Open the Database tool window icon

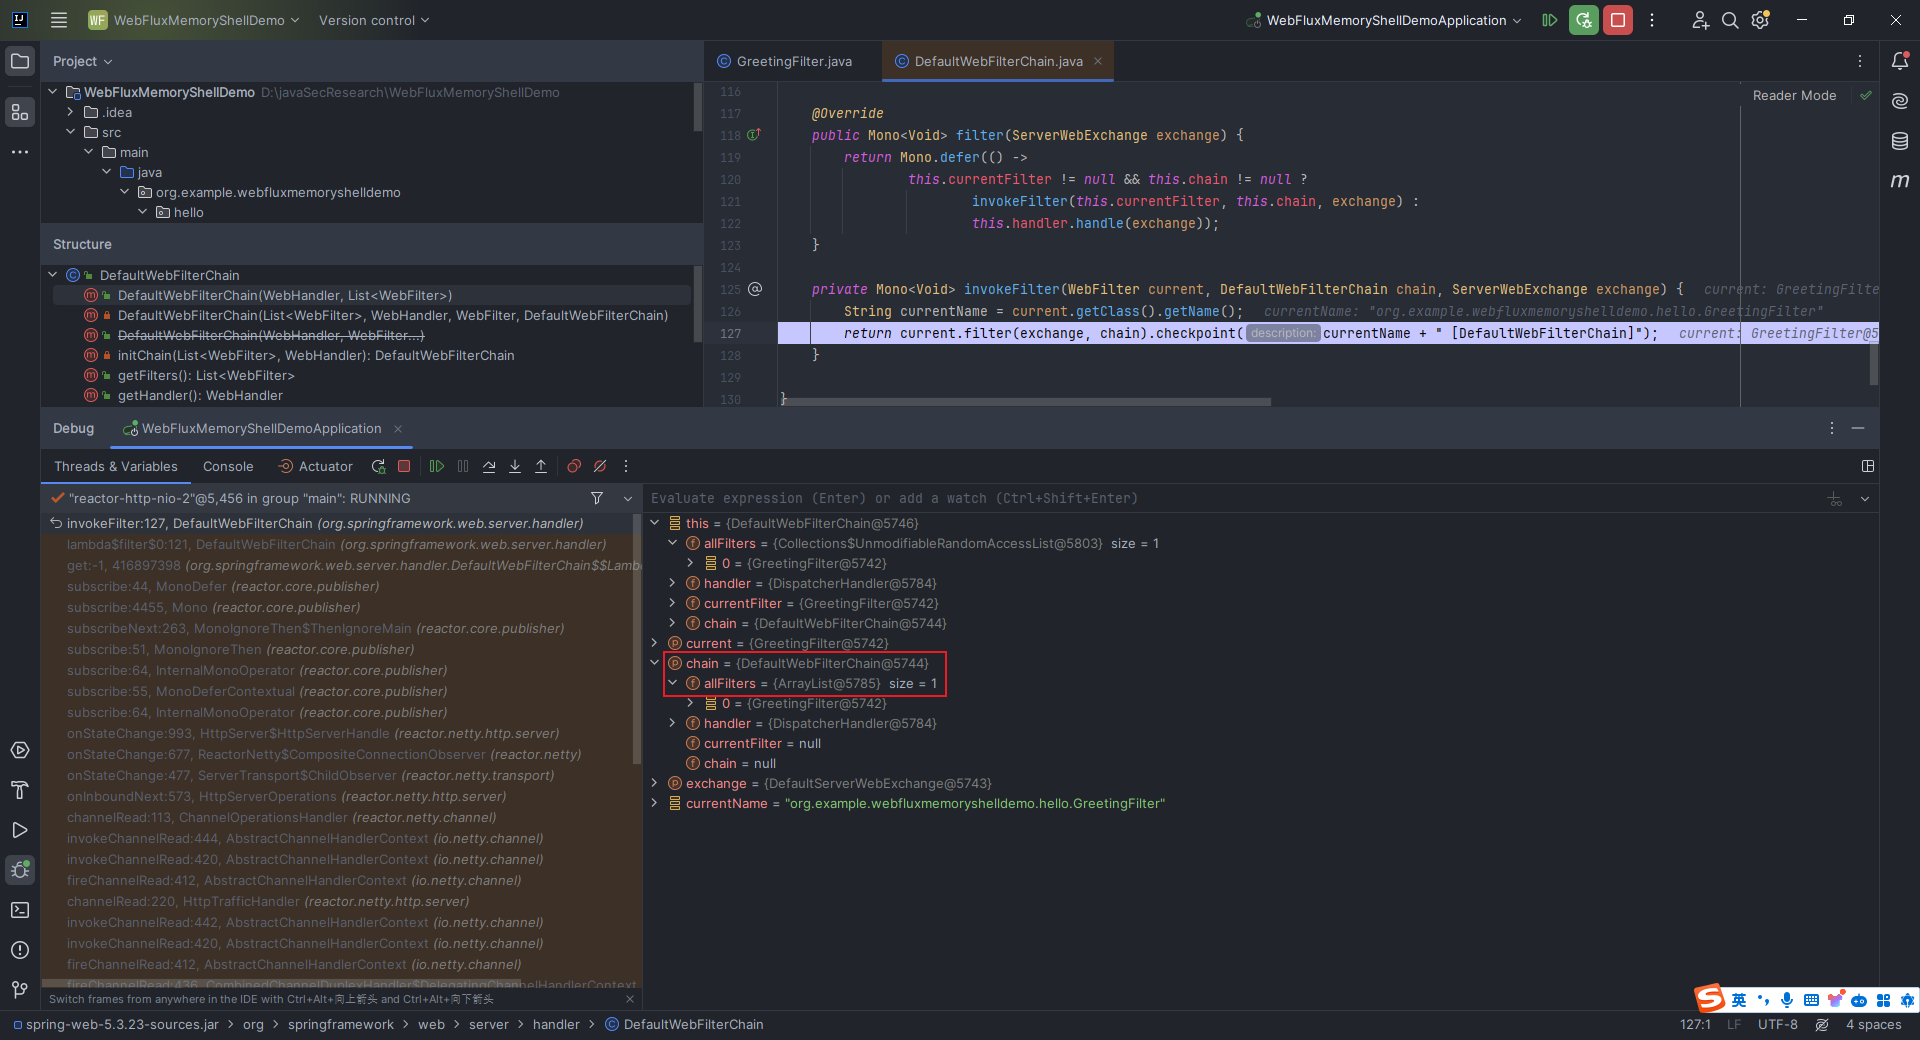coord(1900,141)
